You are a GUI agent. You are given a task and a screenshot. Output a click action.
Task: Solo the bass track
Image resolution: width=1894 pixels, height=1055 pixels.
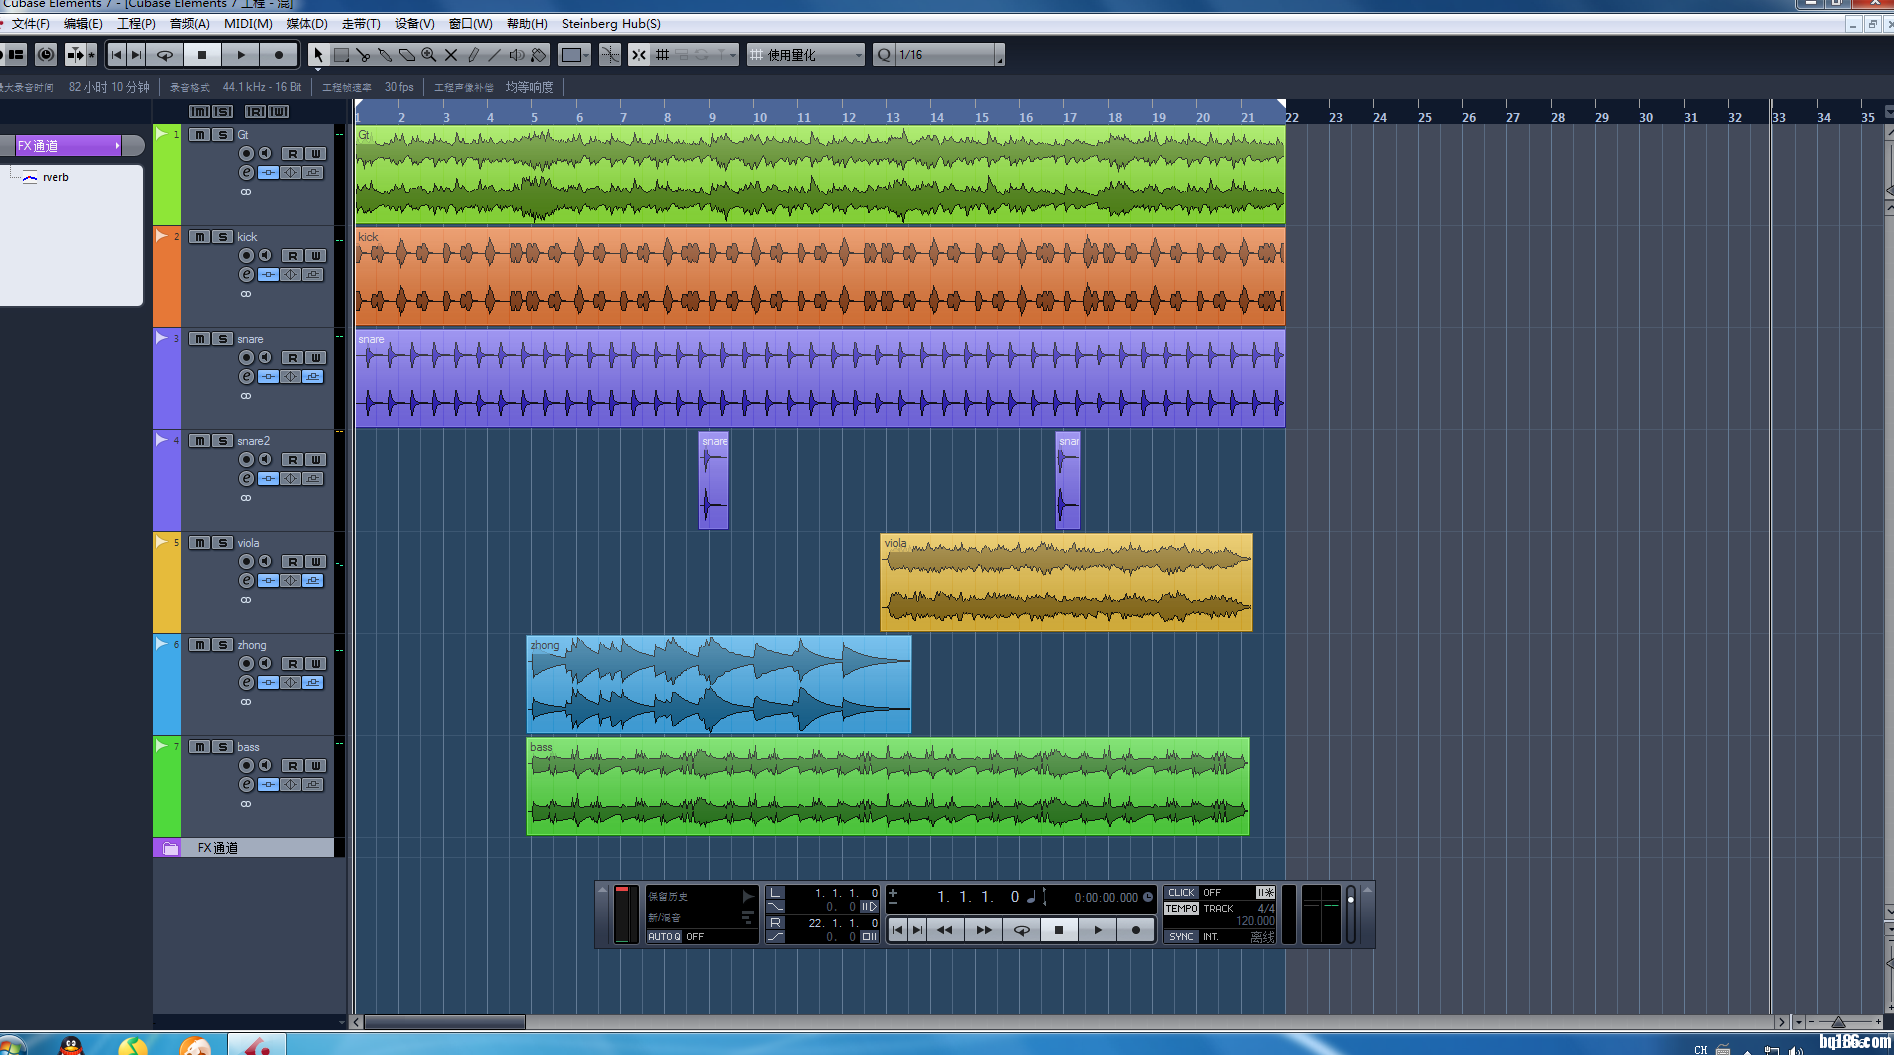[x=223, y=747]
